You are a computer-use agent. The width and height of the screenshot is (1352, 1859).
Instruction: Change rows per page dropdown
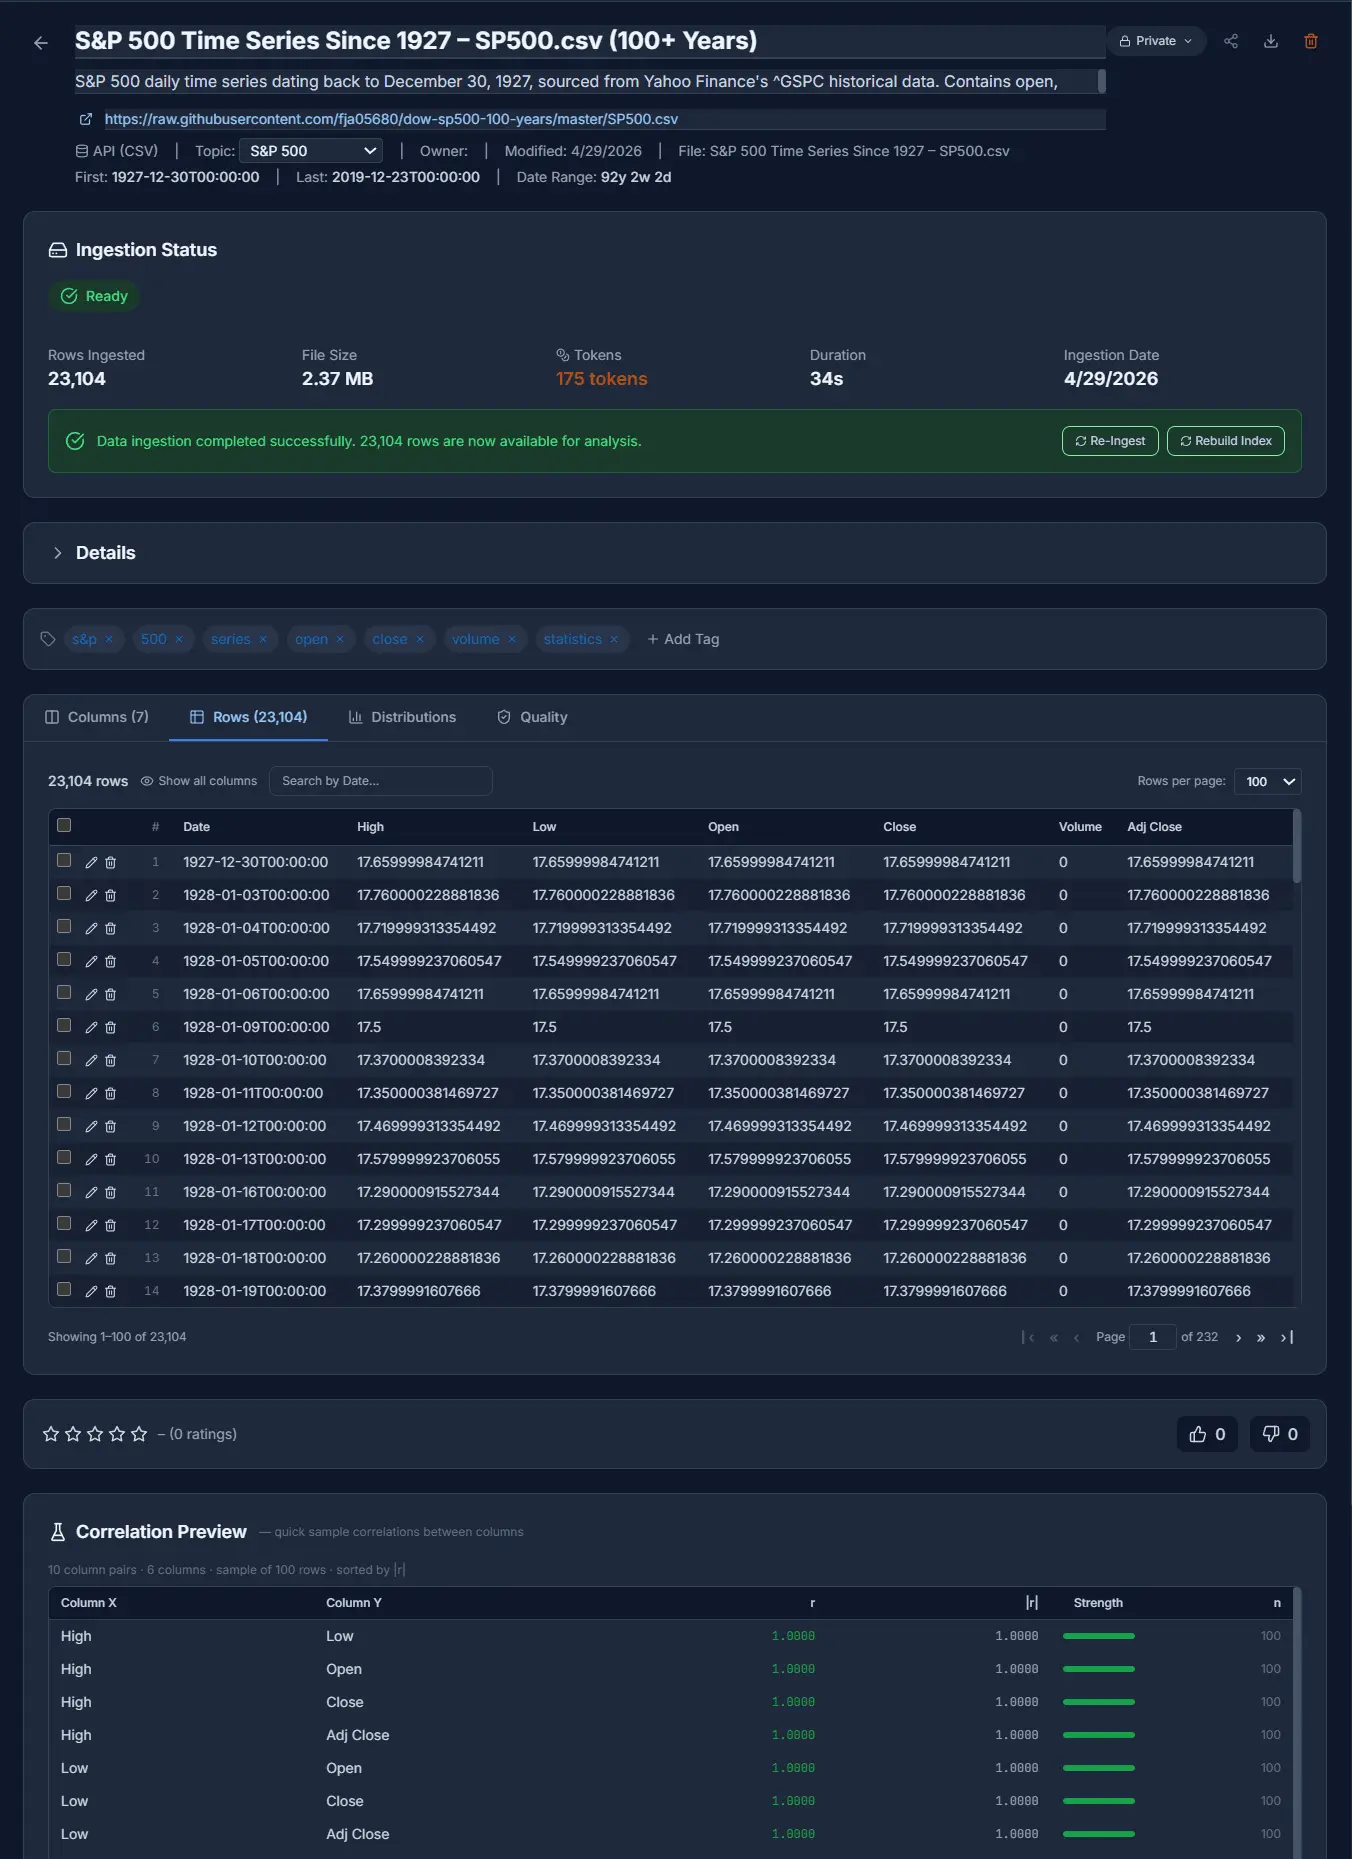(1268, 782)
